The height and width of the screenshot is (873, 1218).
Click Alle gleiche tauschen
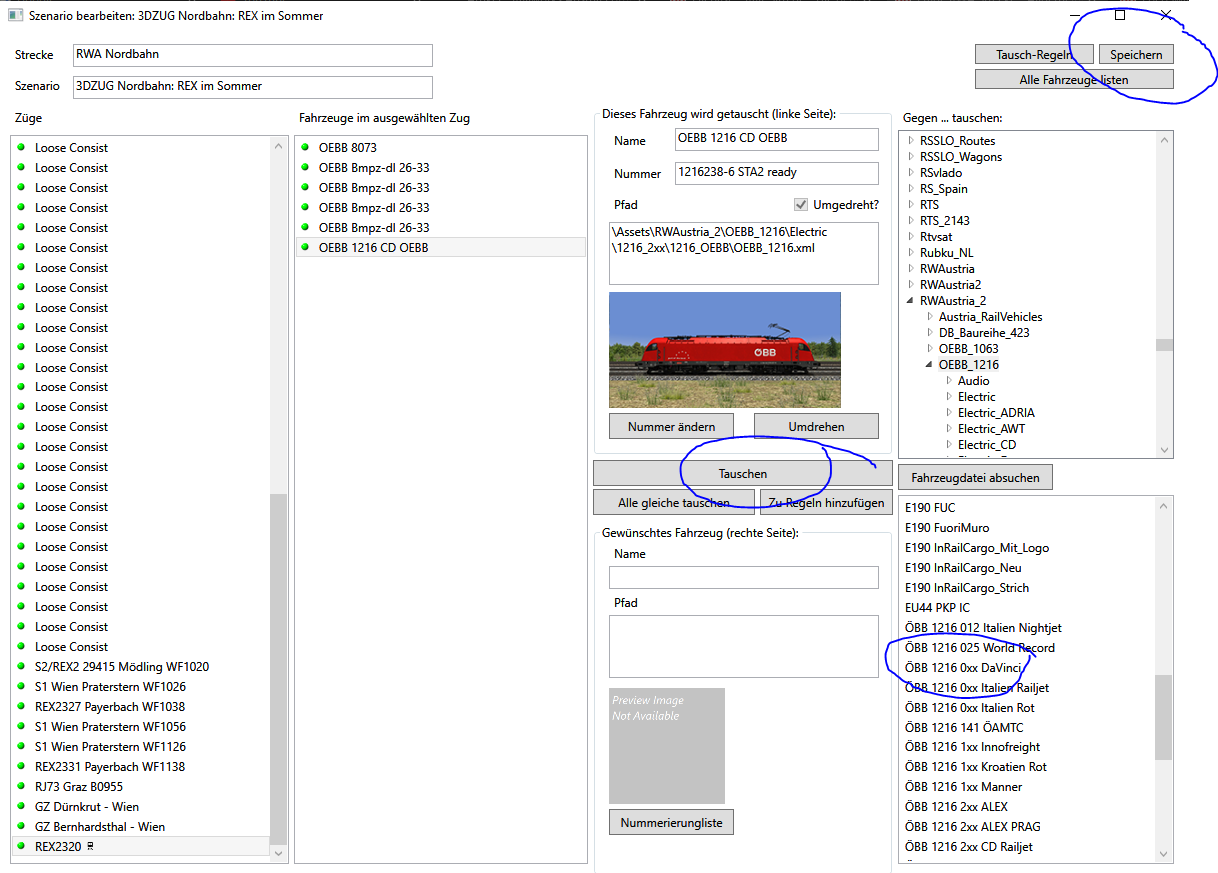pos(673,502)
